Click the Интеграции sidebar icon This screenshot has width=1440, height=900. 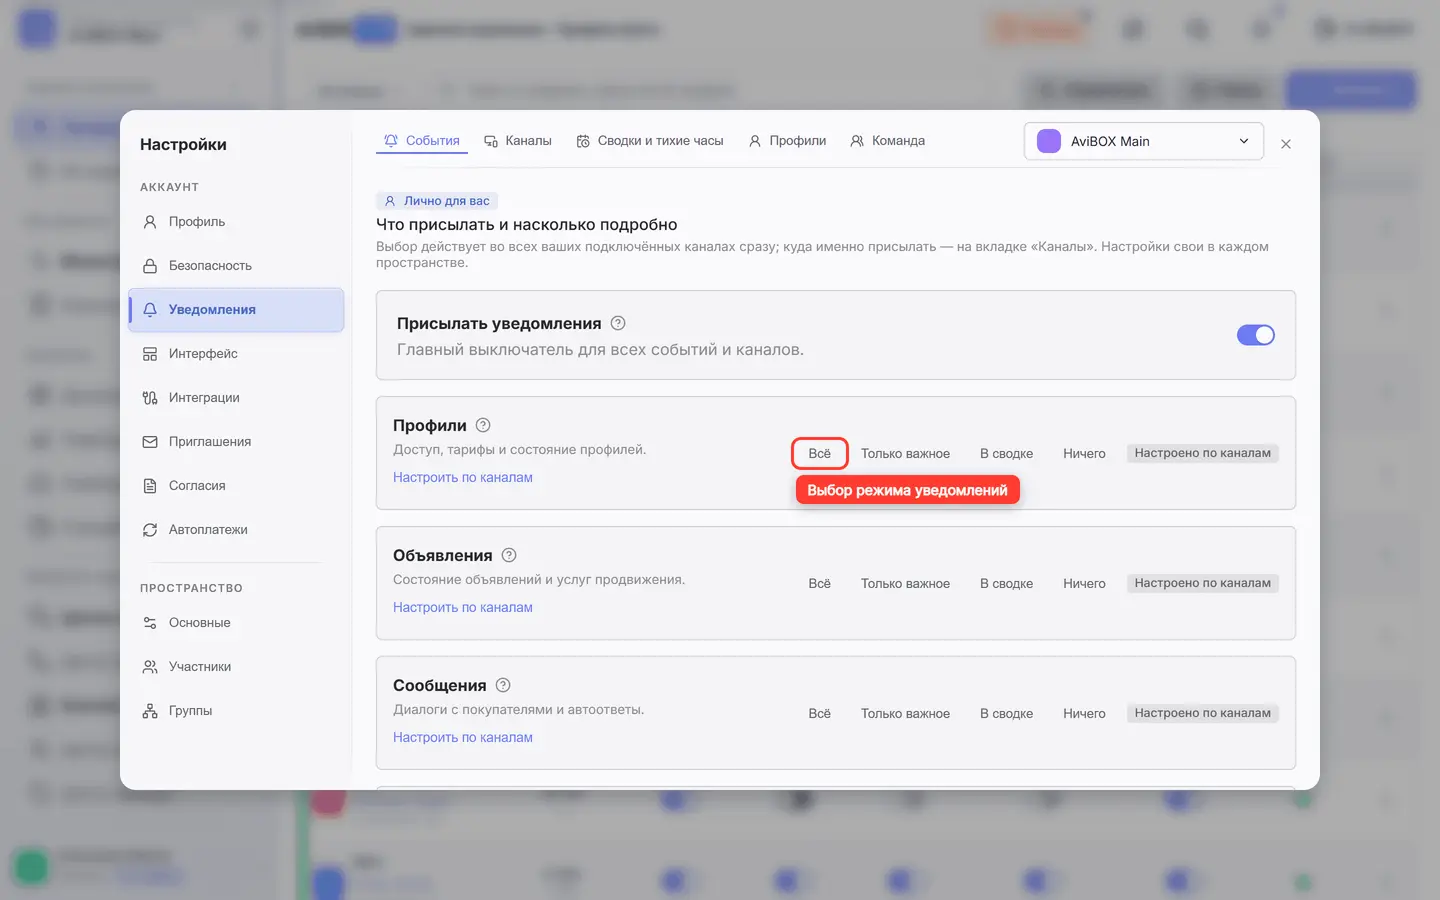(x=150, y=398)
